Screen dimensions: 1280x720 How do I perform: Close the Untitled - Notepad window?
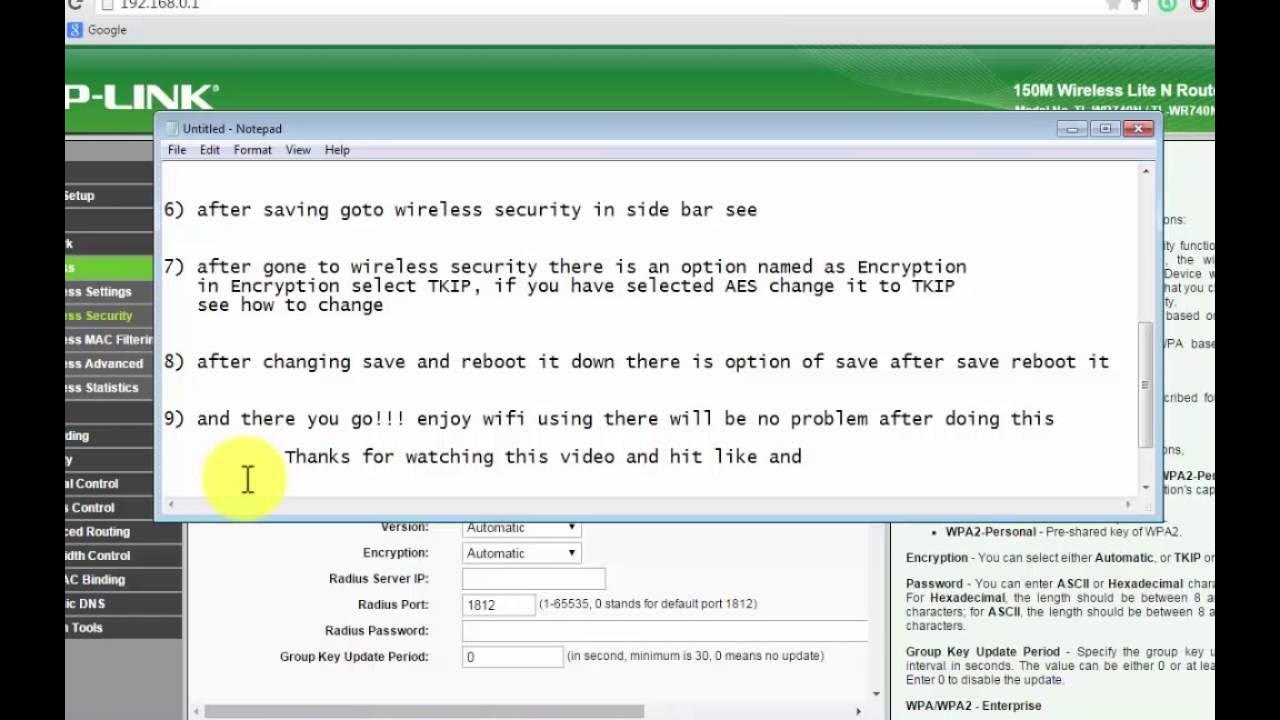[1139, 128]
